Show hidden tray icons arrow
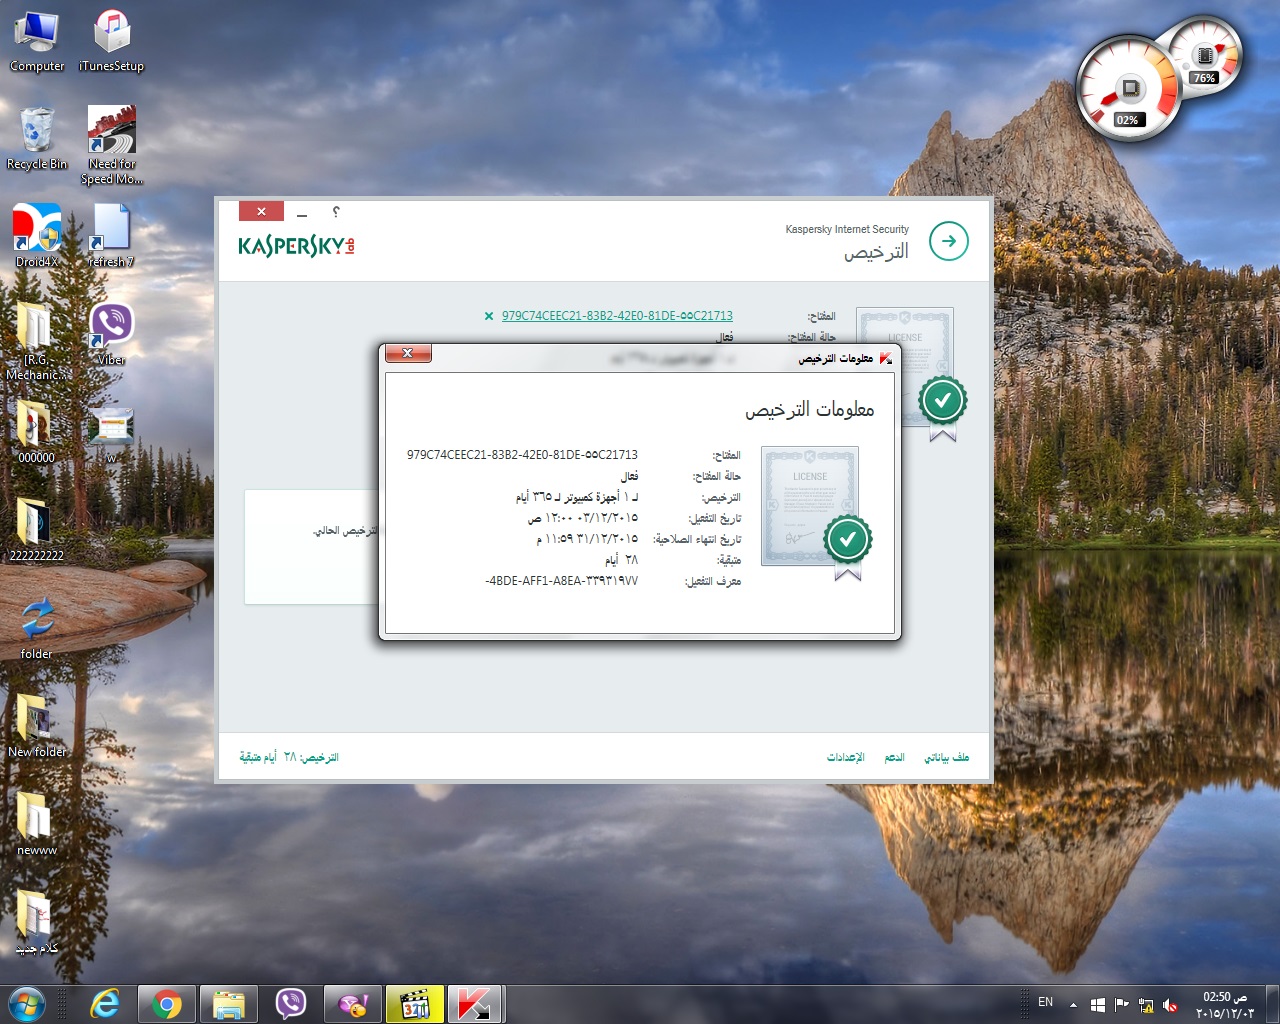Screen dimensions: 1280x1024 coord(1073,1004)
